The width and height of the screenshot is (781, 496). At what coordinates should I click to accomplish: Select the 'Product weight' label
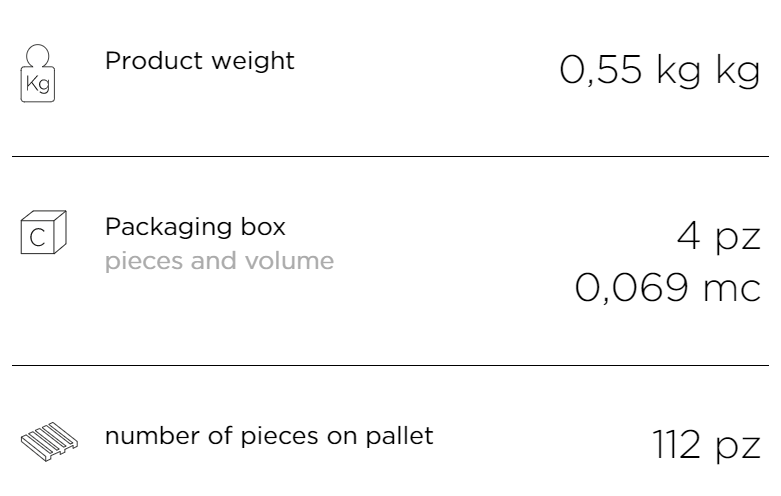(x=200, y=62)
